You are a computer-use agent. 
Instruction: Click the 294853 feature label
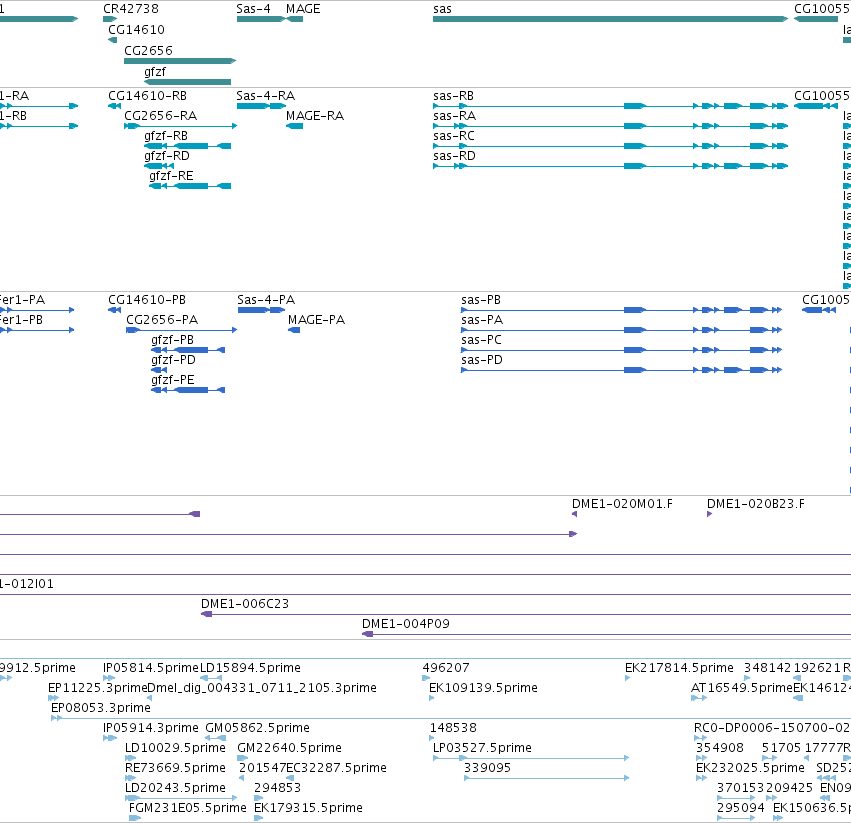(277, 788)
